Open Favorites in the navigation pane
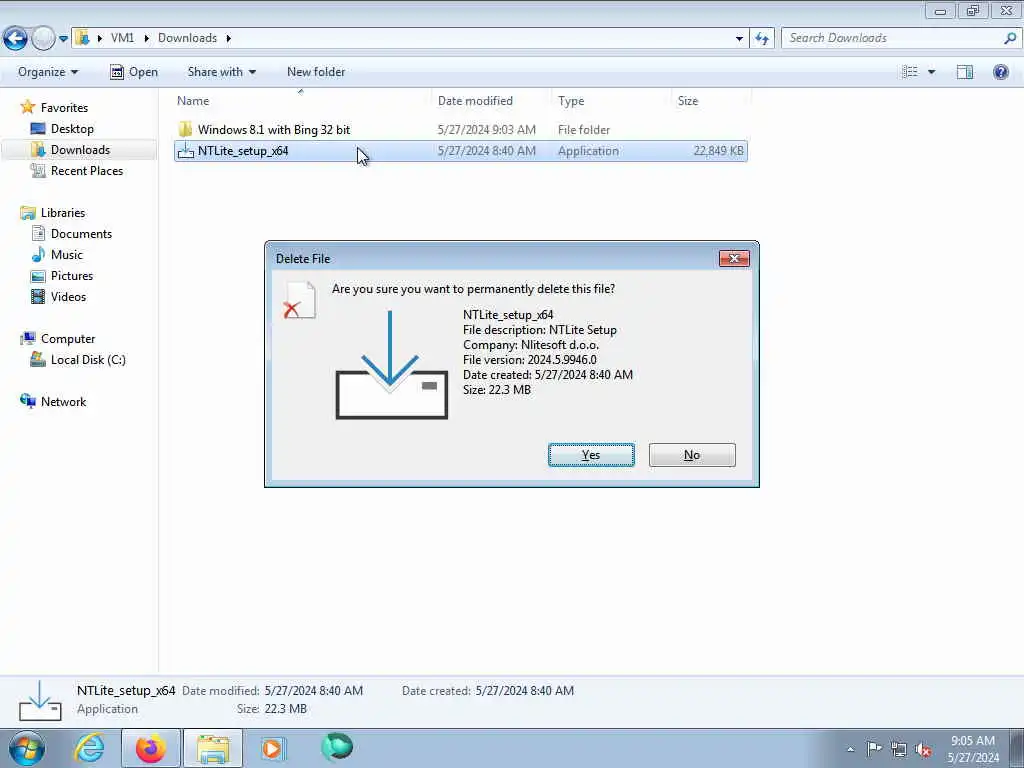 (x=64, y=108)
